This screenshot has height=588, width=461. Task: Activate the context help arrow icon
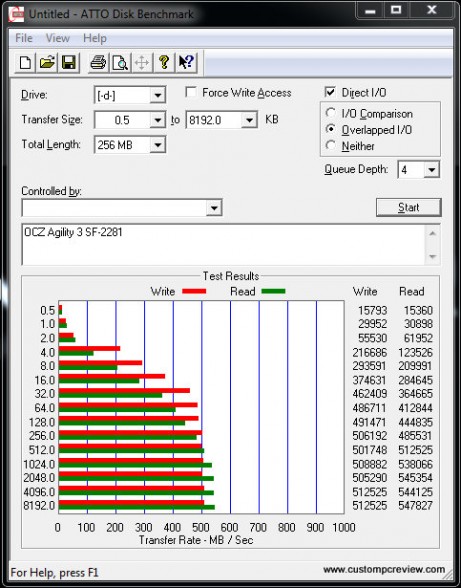tap(186, 62)
